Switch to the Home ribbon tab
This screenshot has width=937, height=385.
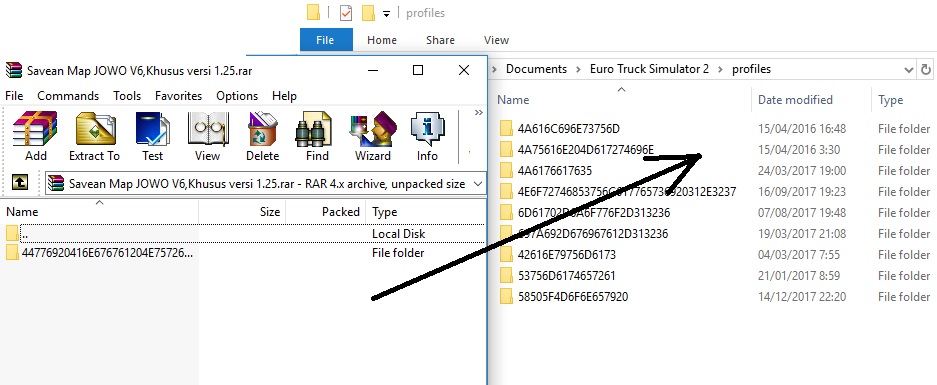[x=382, y=40]
